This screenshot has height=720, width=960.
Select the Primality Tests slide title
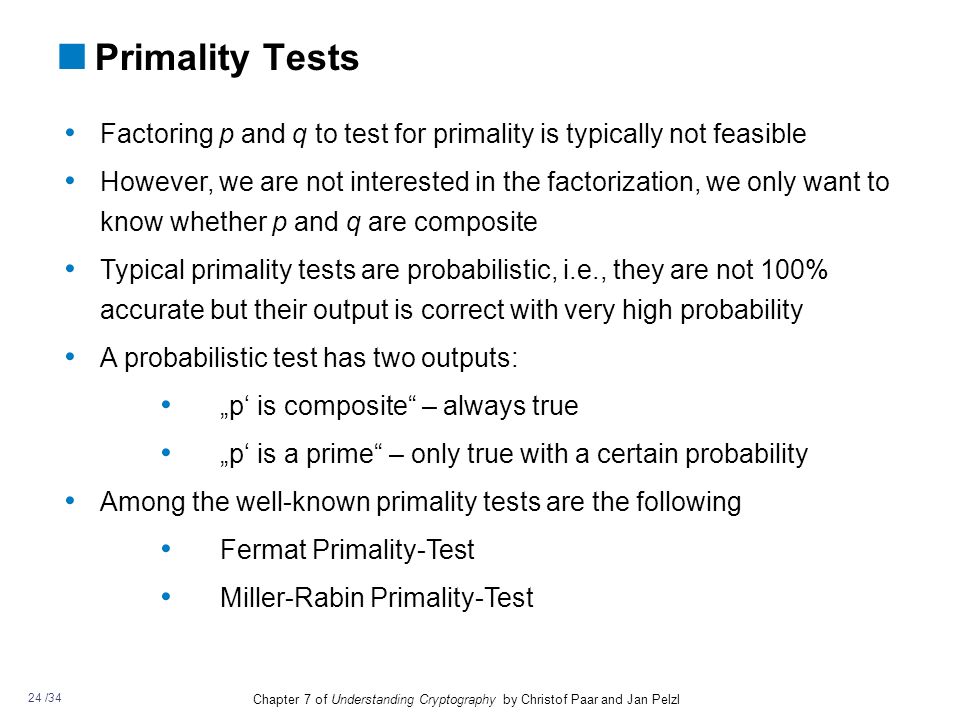[227, 58]
